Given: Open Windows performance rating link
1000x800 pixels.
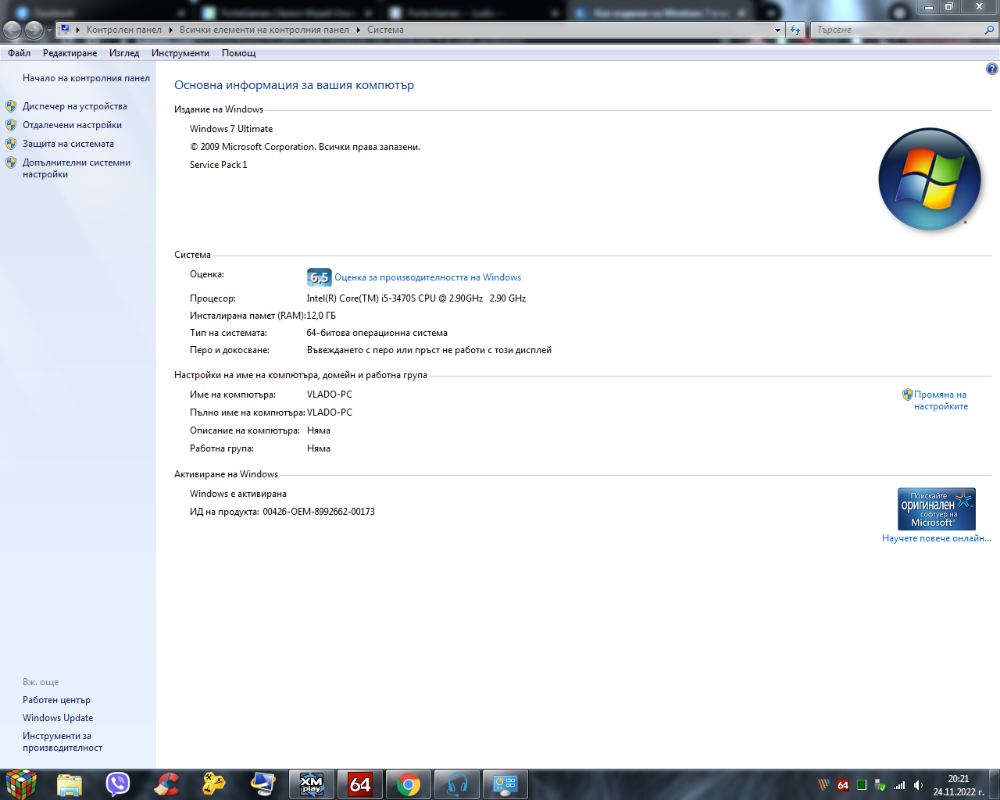Looking at the screenshot, I should point(427,278).
